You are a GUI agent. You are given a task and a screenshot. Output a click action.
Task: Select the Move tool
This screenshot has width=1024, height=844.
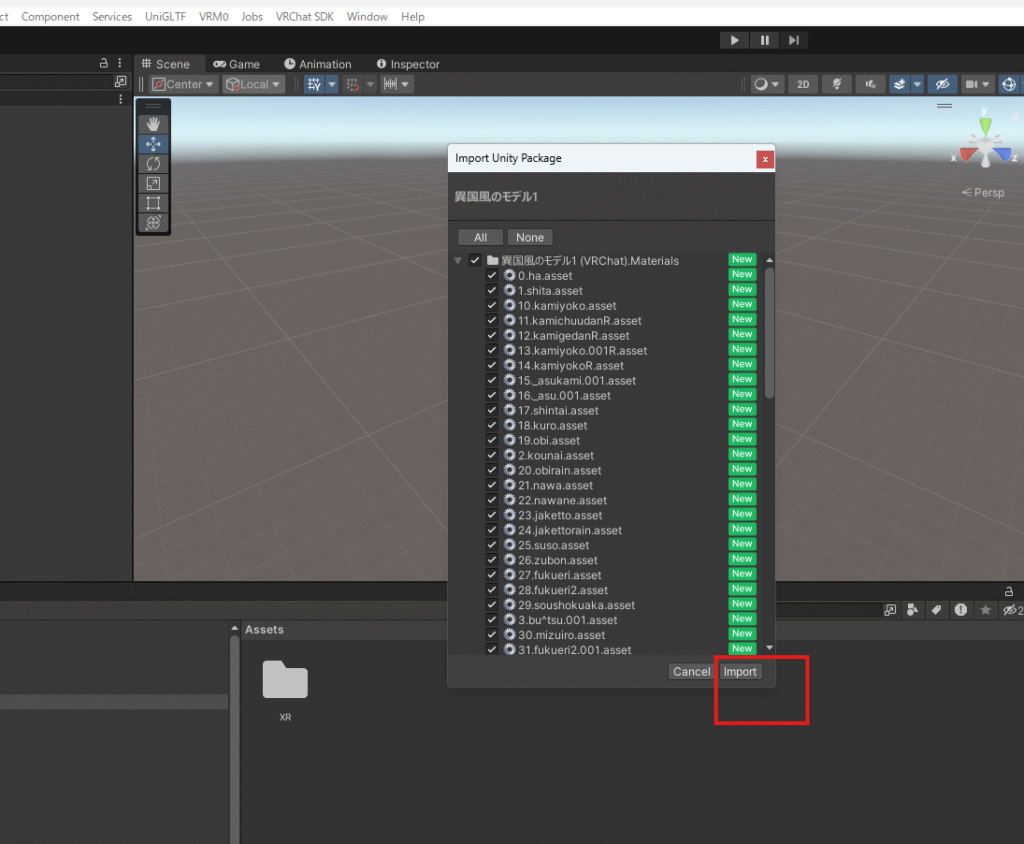point(153,144)
